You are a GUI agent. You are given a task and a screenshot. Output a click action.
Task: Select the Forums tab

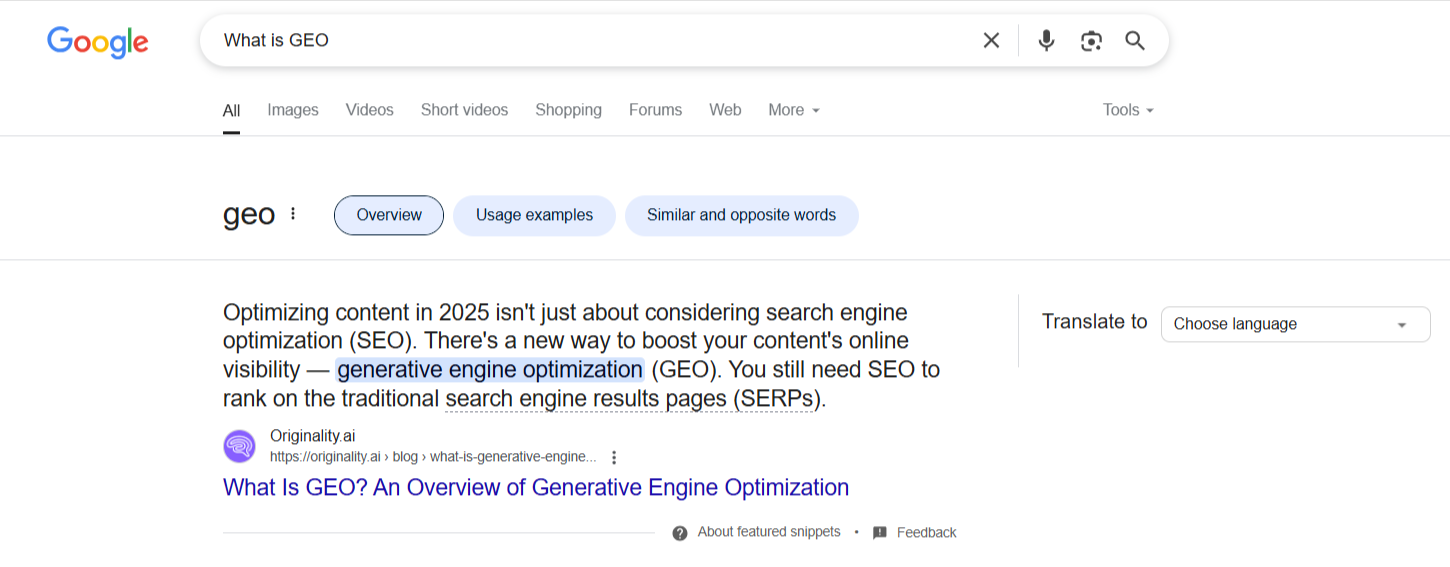(655, 110)
